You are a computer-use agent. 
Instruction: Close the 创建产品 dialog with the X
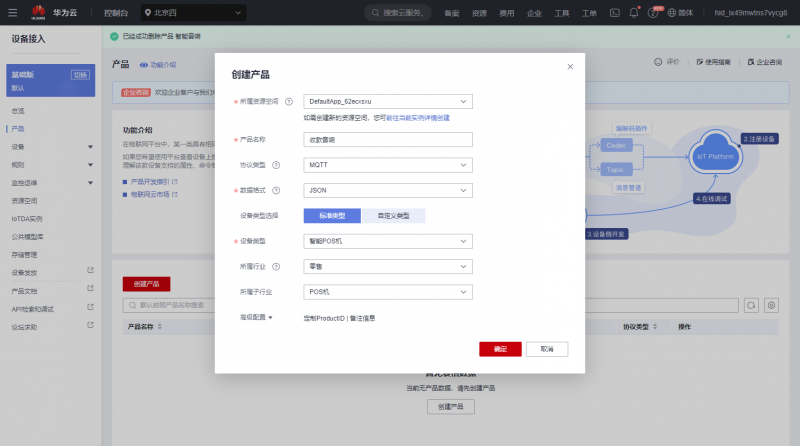tap(570, 67)
